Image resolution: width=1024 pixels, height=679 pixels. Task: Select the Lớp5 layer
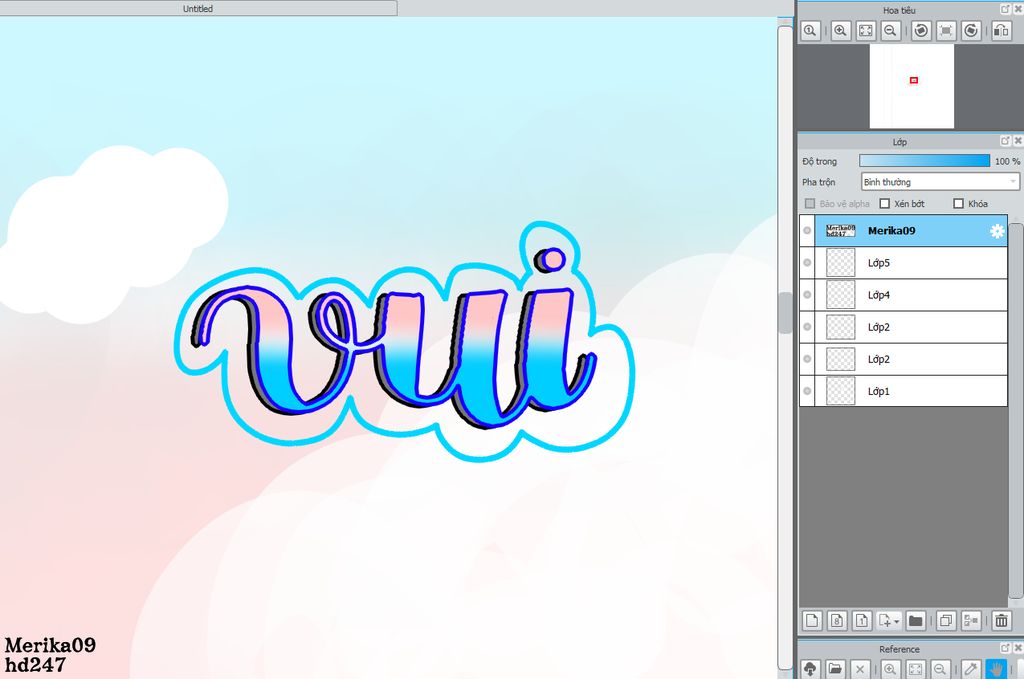[x=904, y=262]
